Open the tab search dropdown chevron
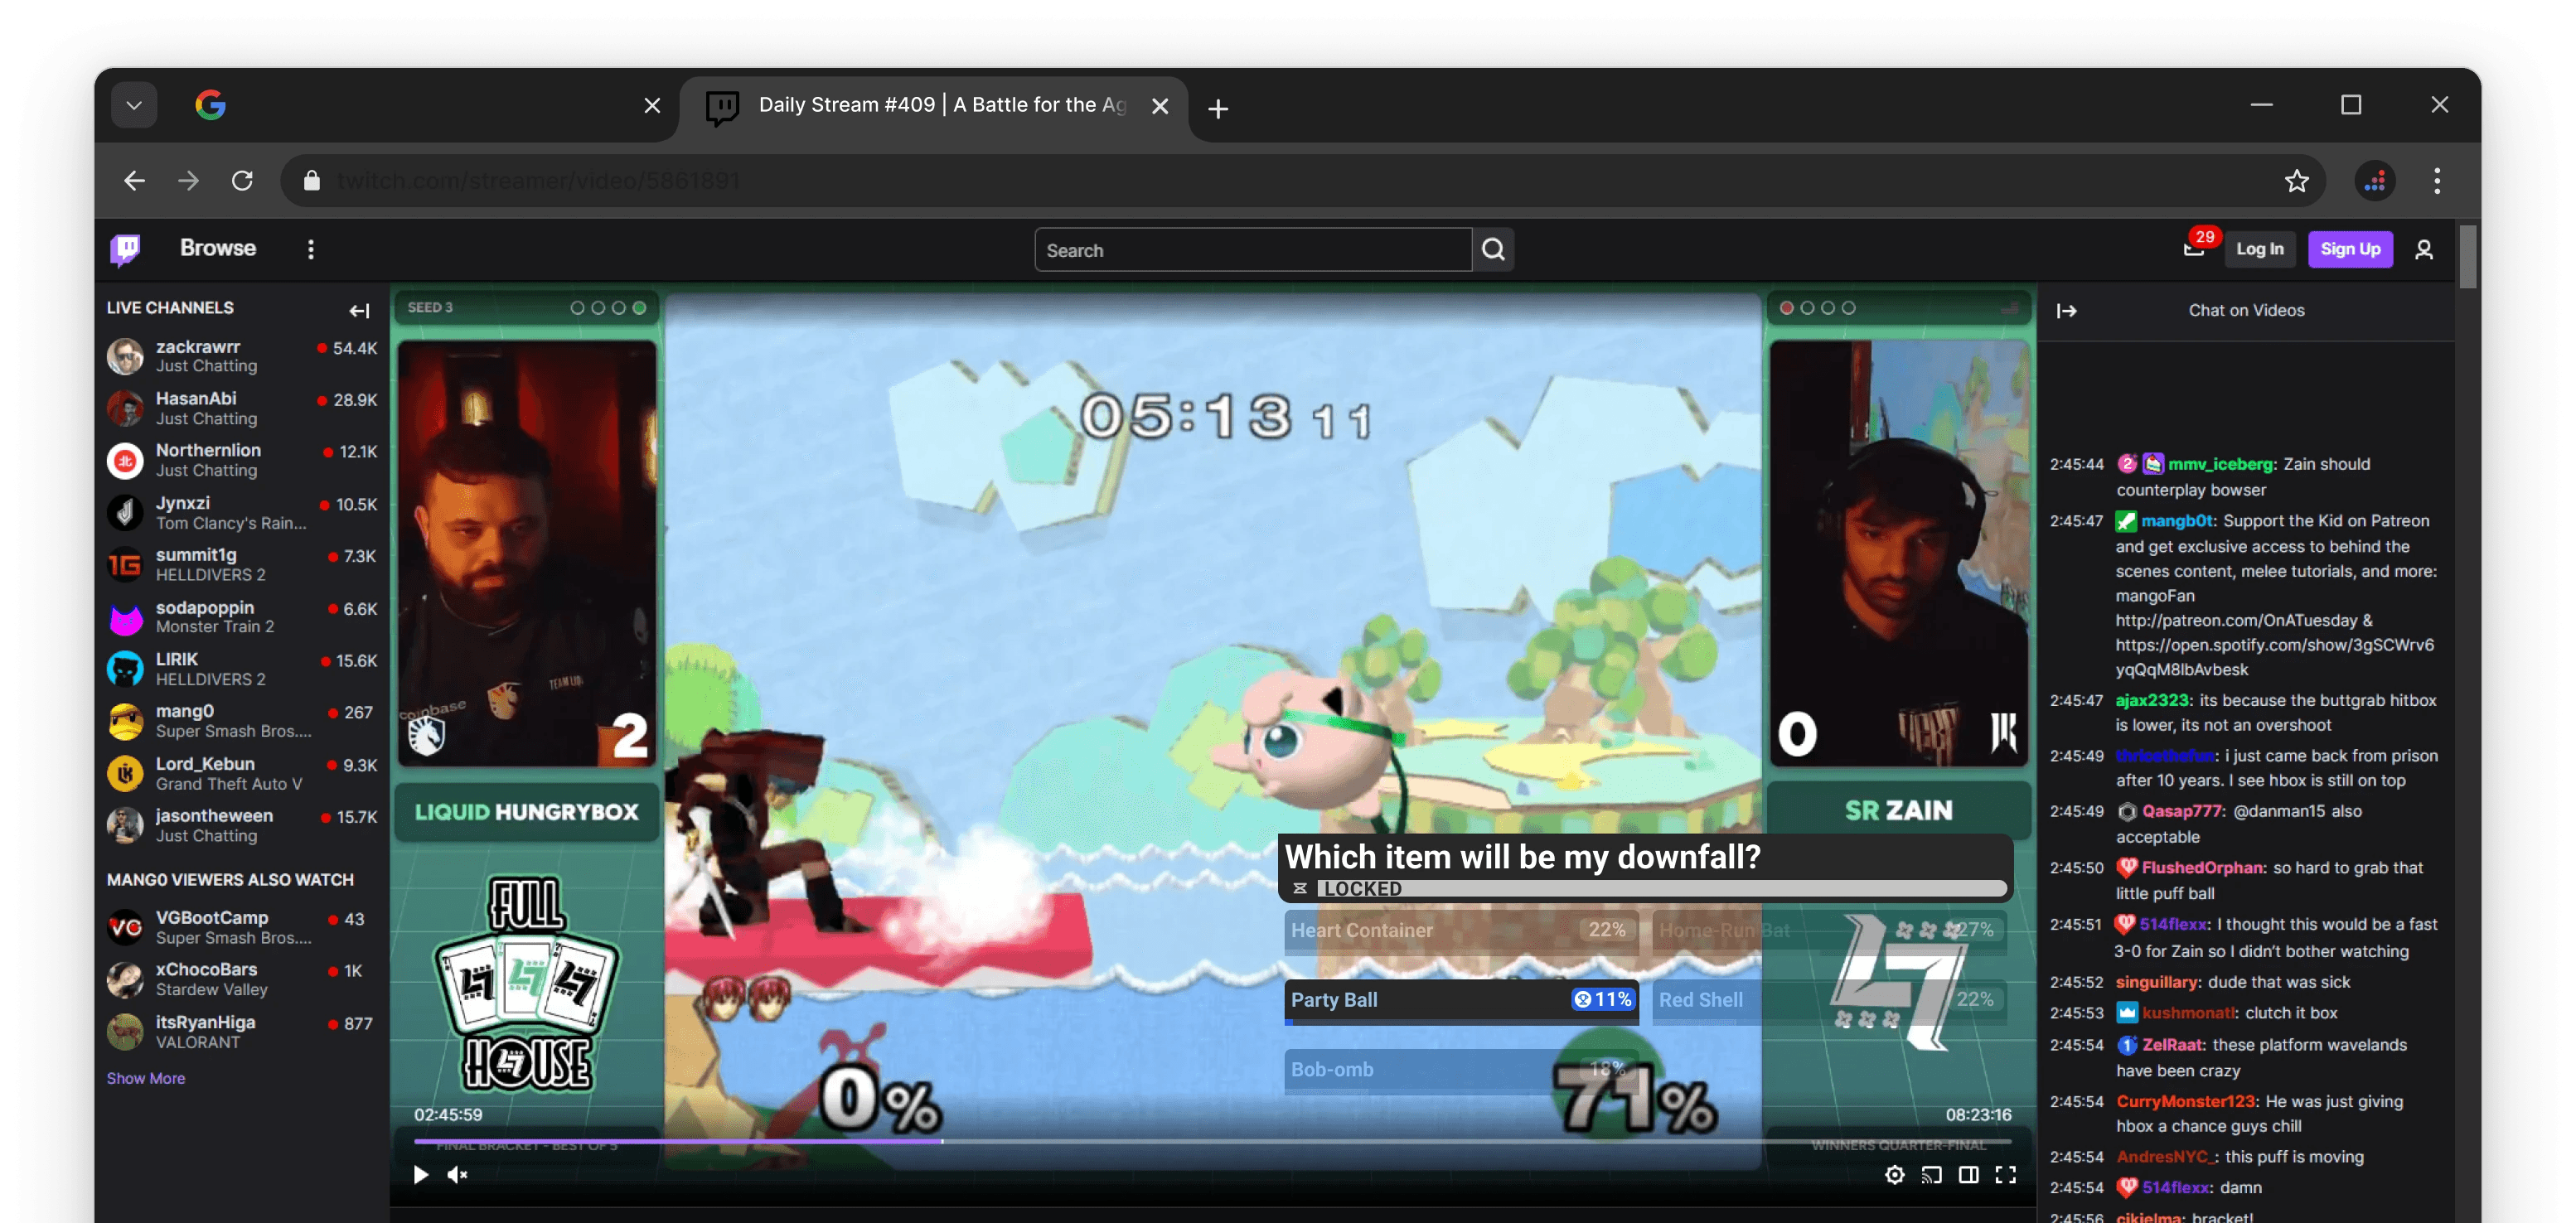 [134, 105]
